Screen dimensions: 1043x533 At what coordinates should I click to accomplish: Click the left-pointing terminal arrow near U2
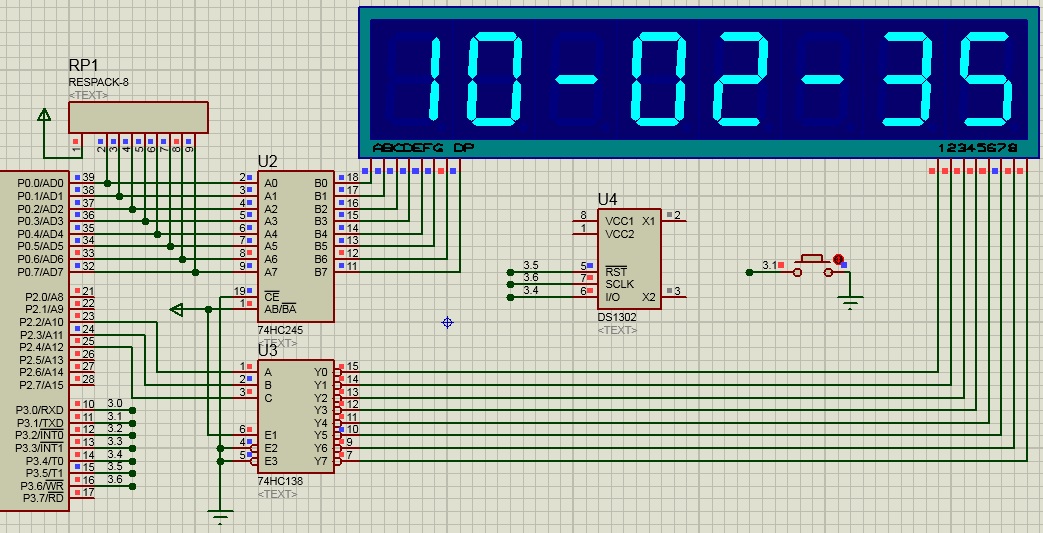click(x=177, y=309)
